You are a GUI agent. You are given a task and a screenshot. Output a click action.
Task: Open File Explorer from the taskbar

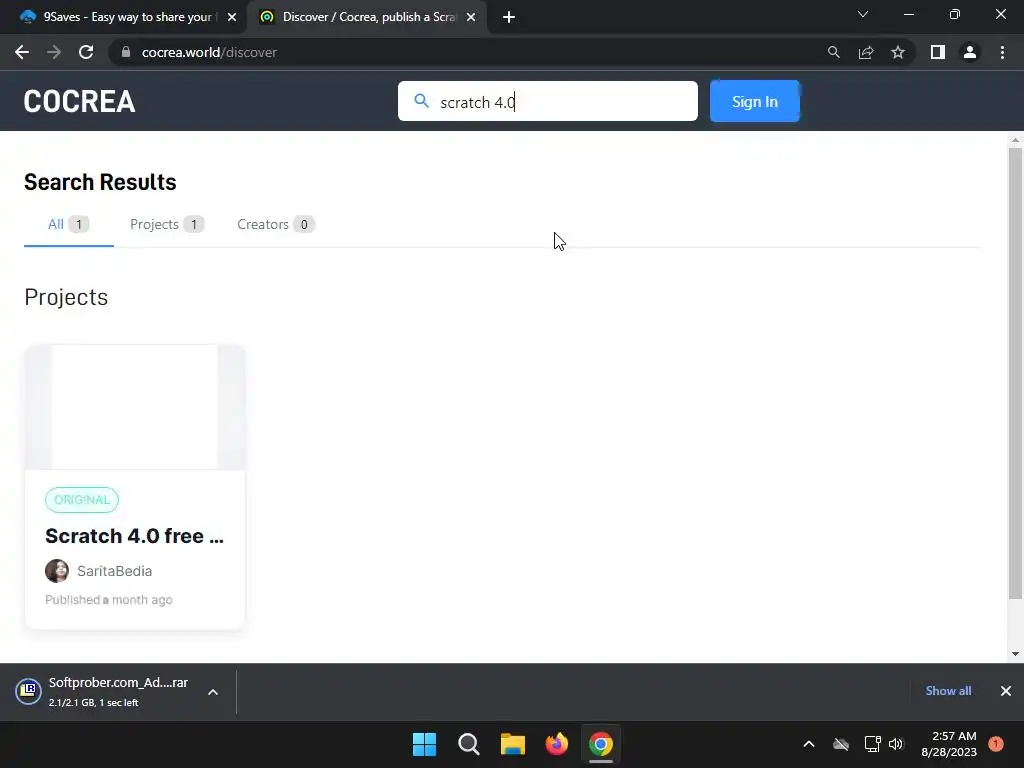[513, 744]
